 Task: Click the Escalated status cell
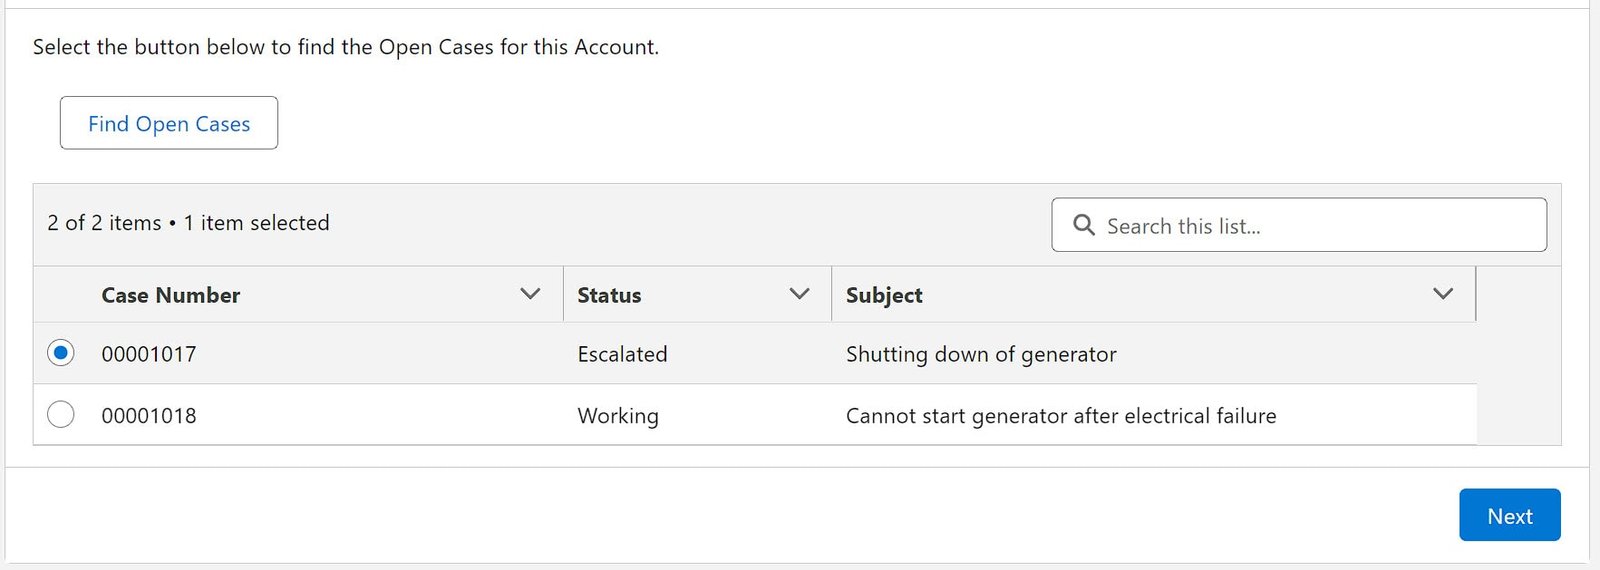click(622, 354)
